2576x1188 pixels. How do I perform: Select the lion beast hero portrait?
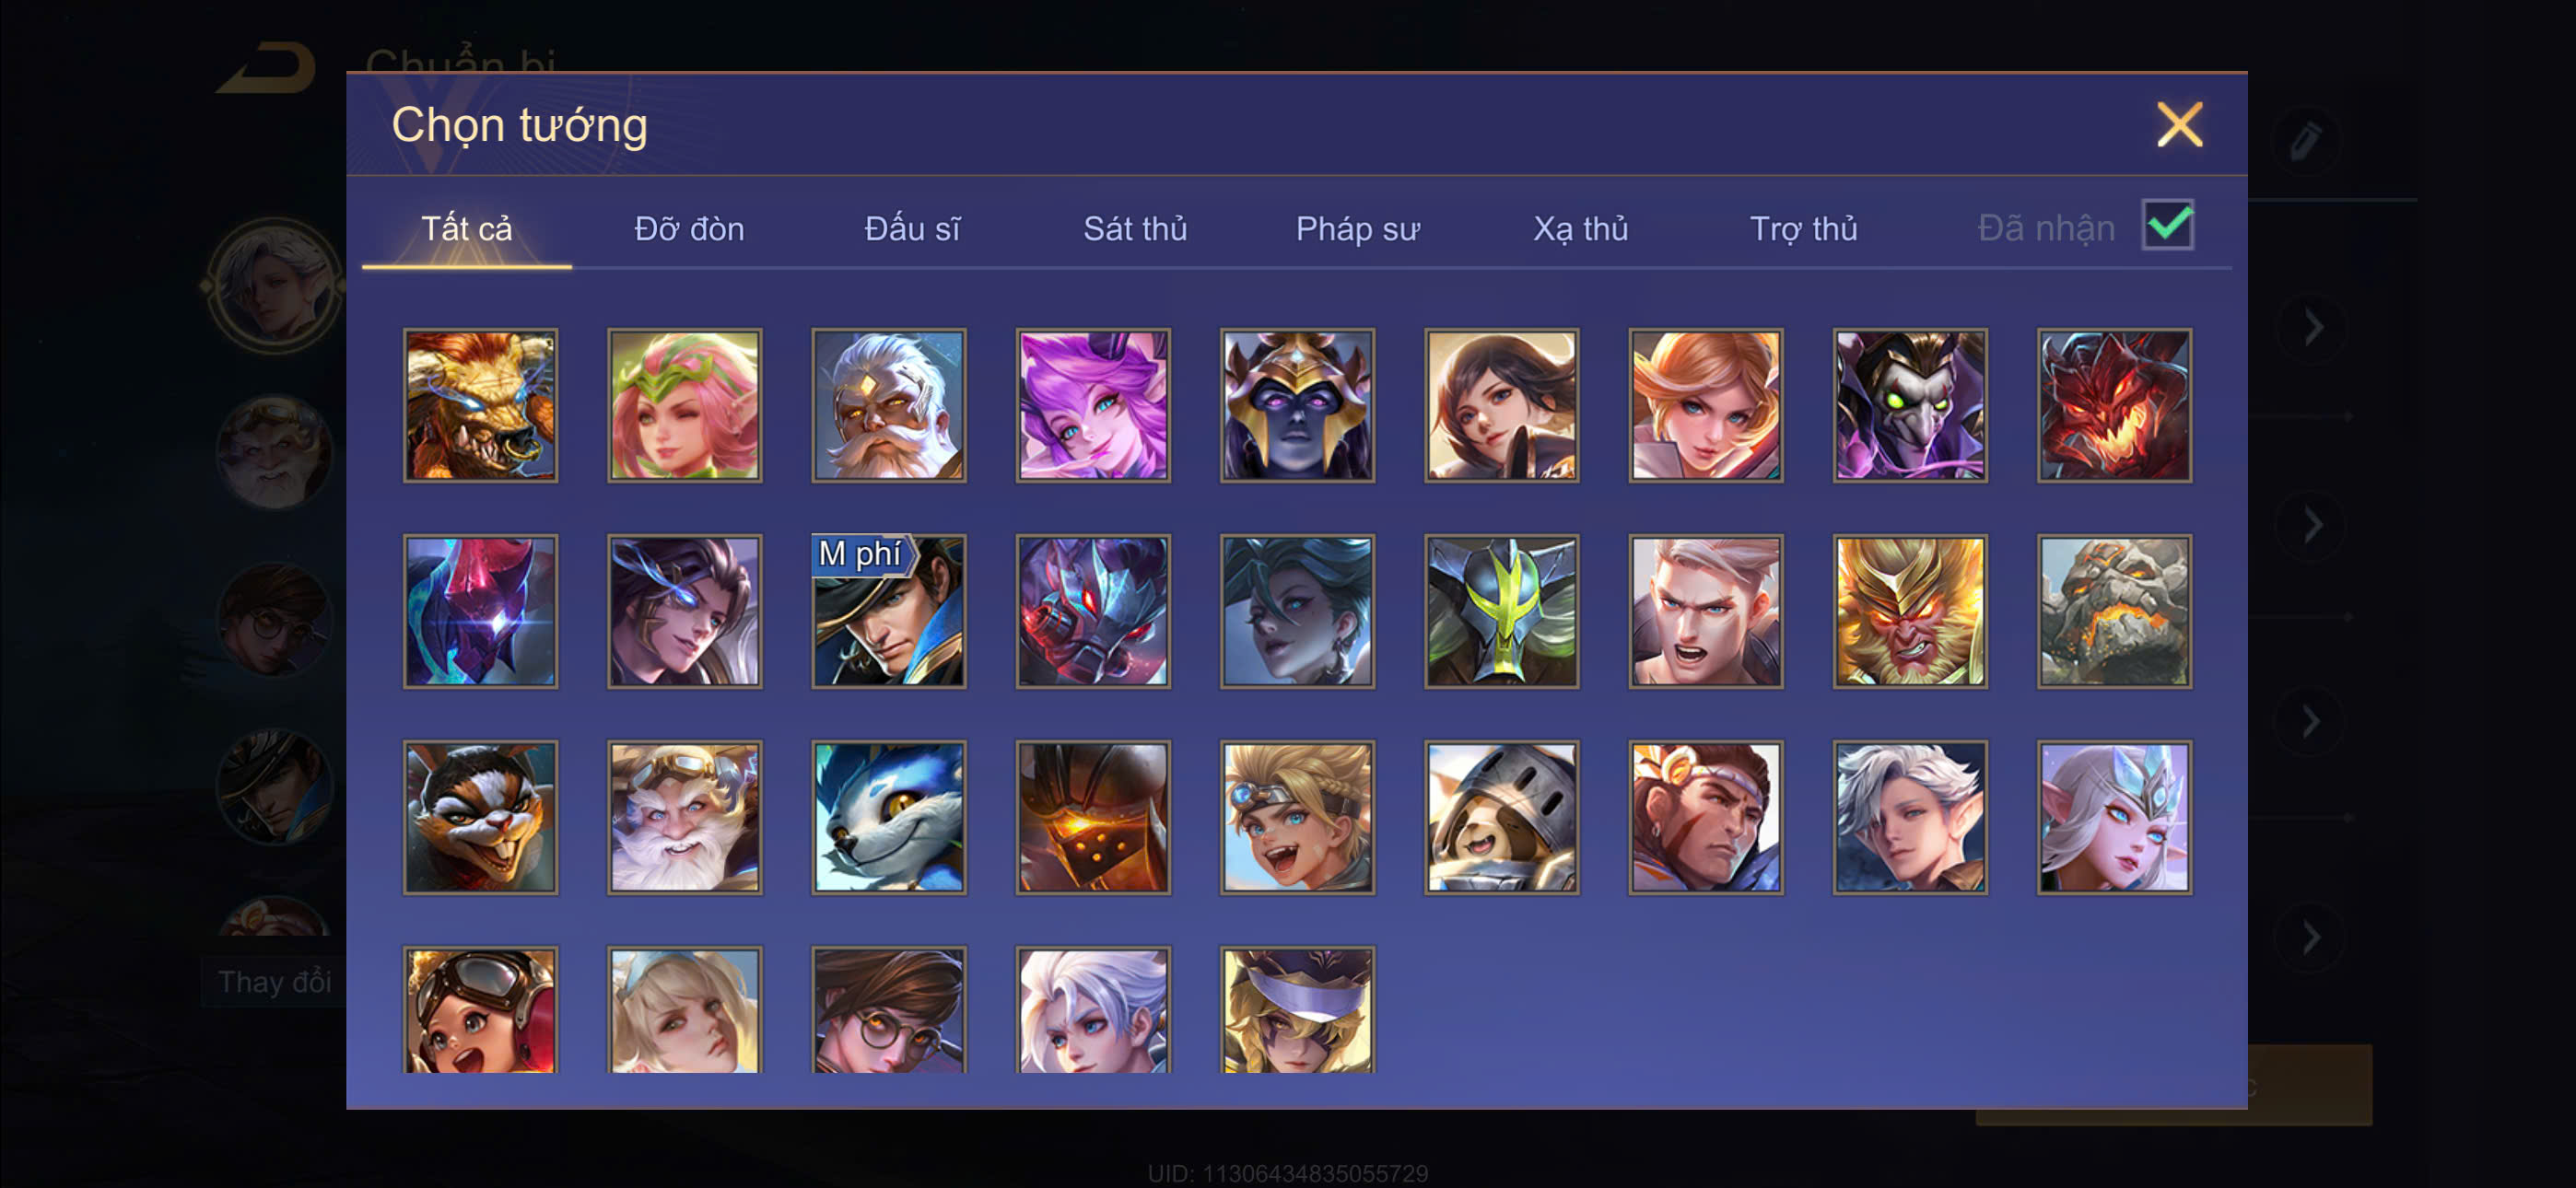click(x=481, y=405)
